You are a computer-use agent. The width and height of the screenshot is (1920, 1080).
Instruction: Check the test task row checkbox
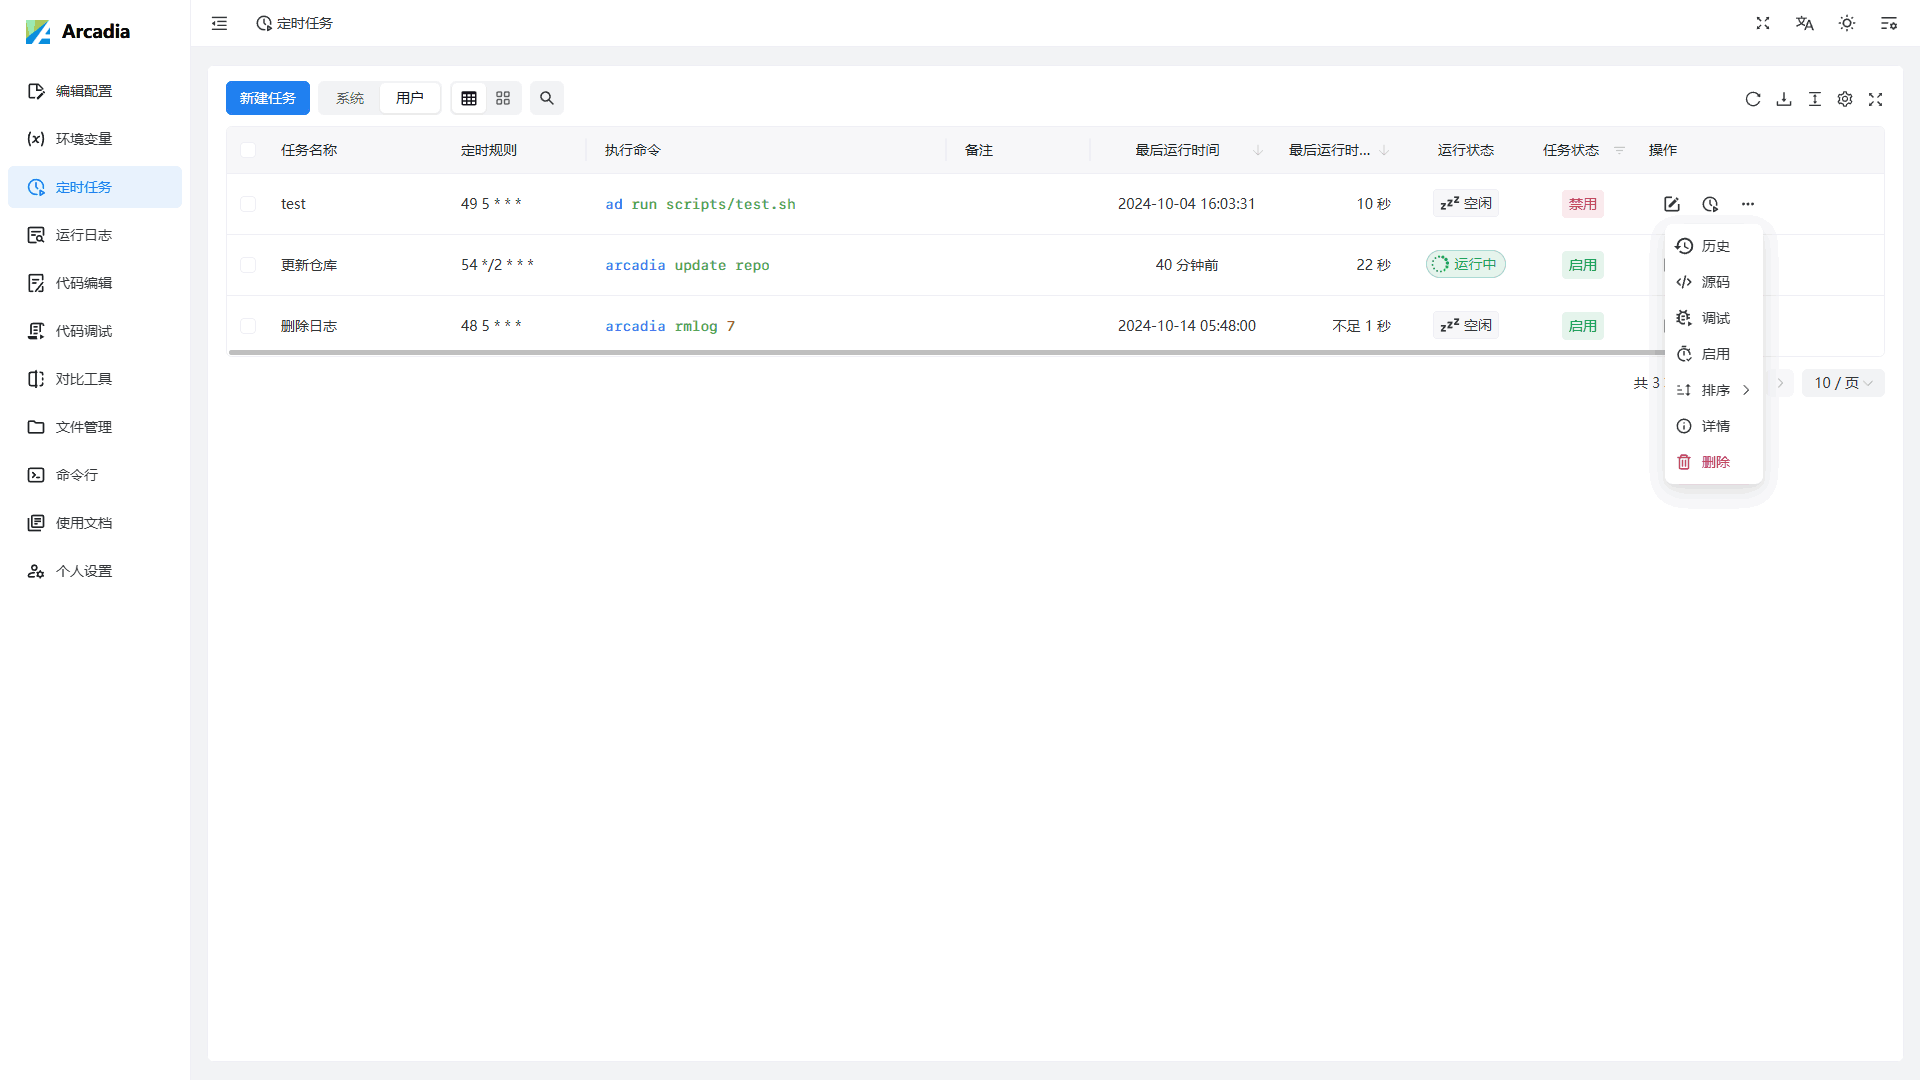[248, 204]
